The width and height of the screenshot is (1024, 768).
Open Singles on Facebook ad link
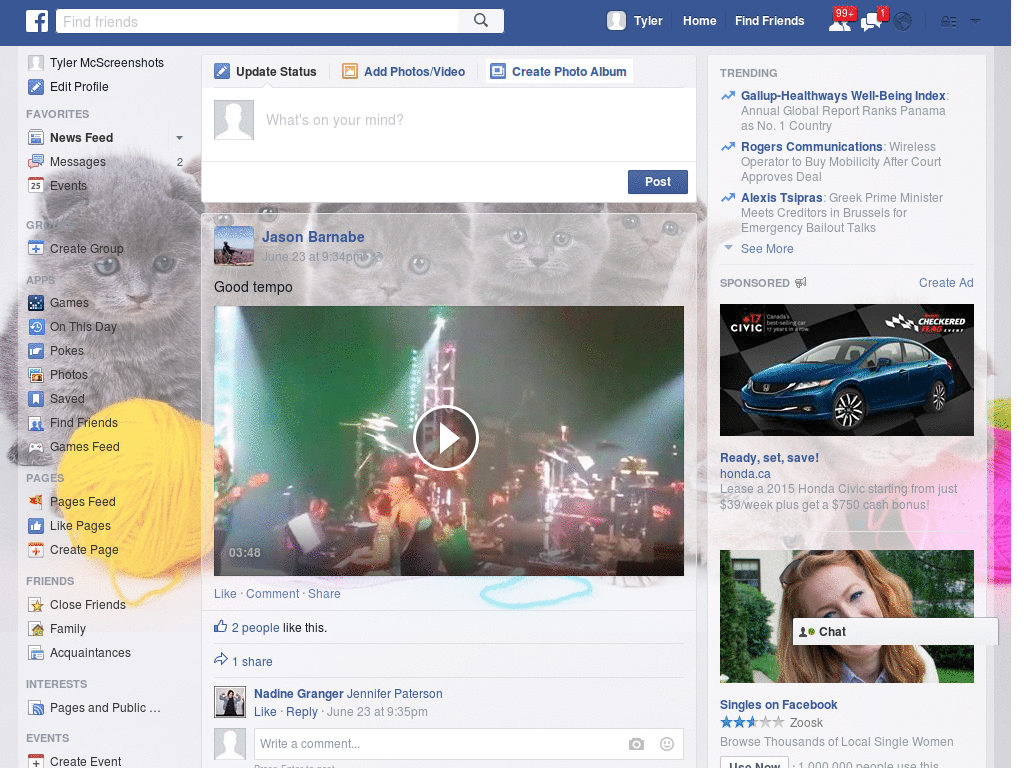tap(778, 705)
